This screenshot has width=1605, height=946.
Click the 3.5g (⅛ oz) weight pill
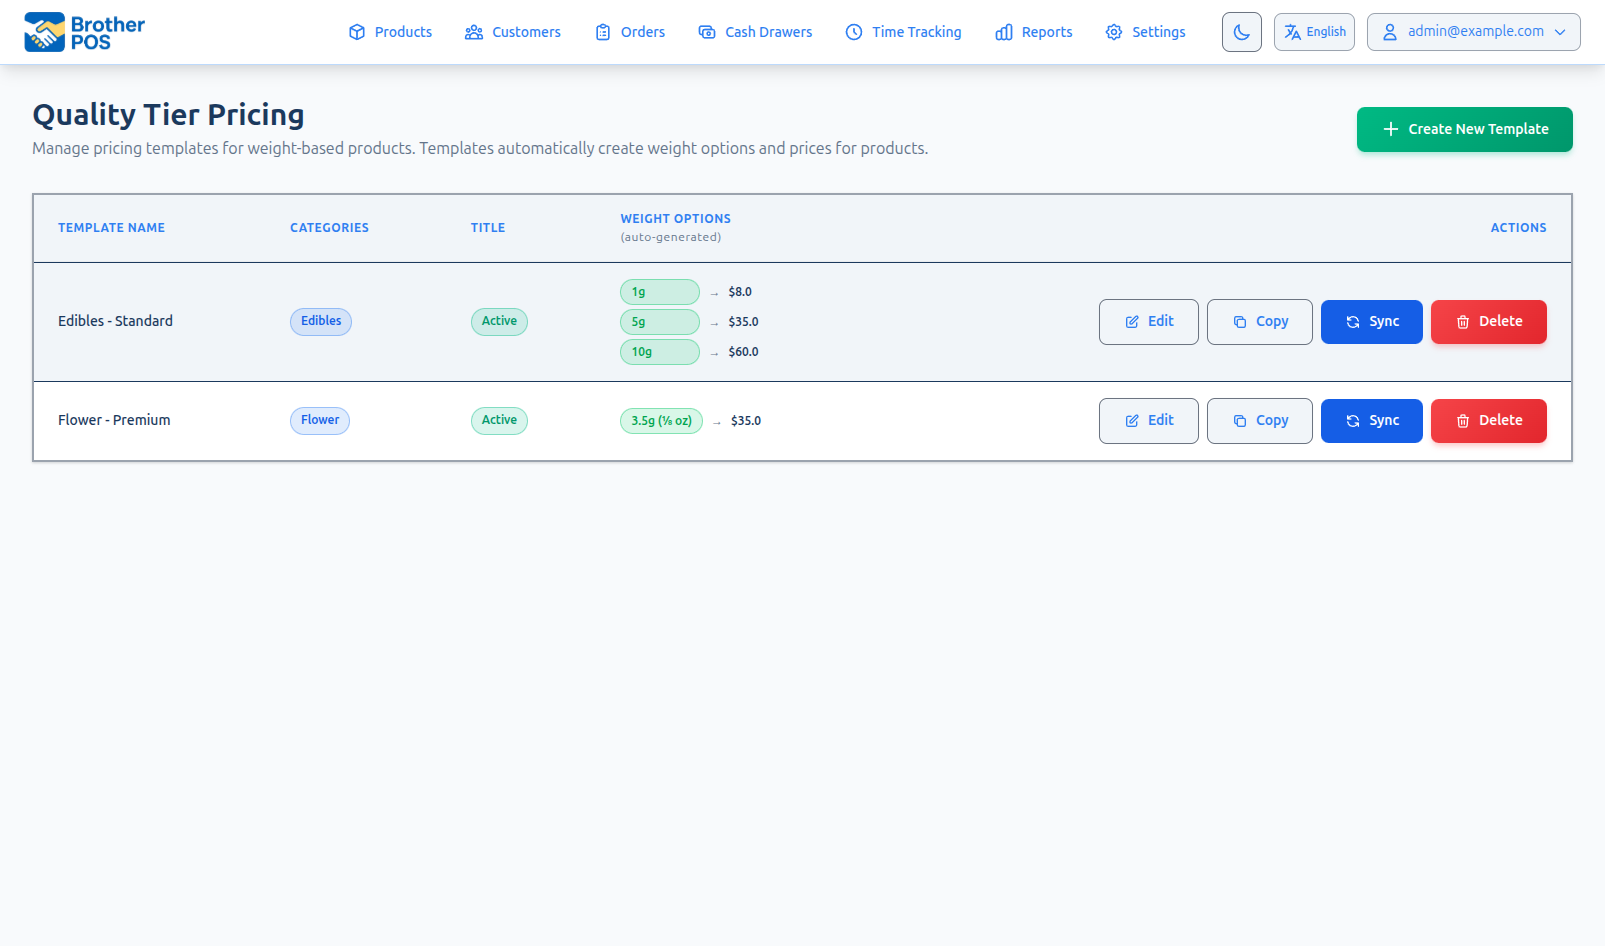click(661, 420)
